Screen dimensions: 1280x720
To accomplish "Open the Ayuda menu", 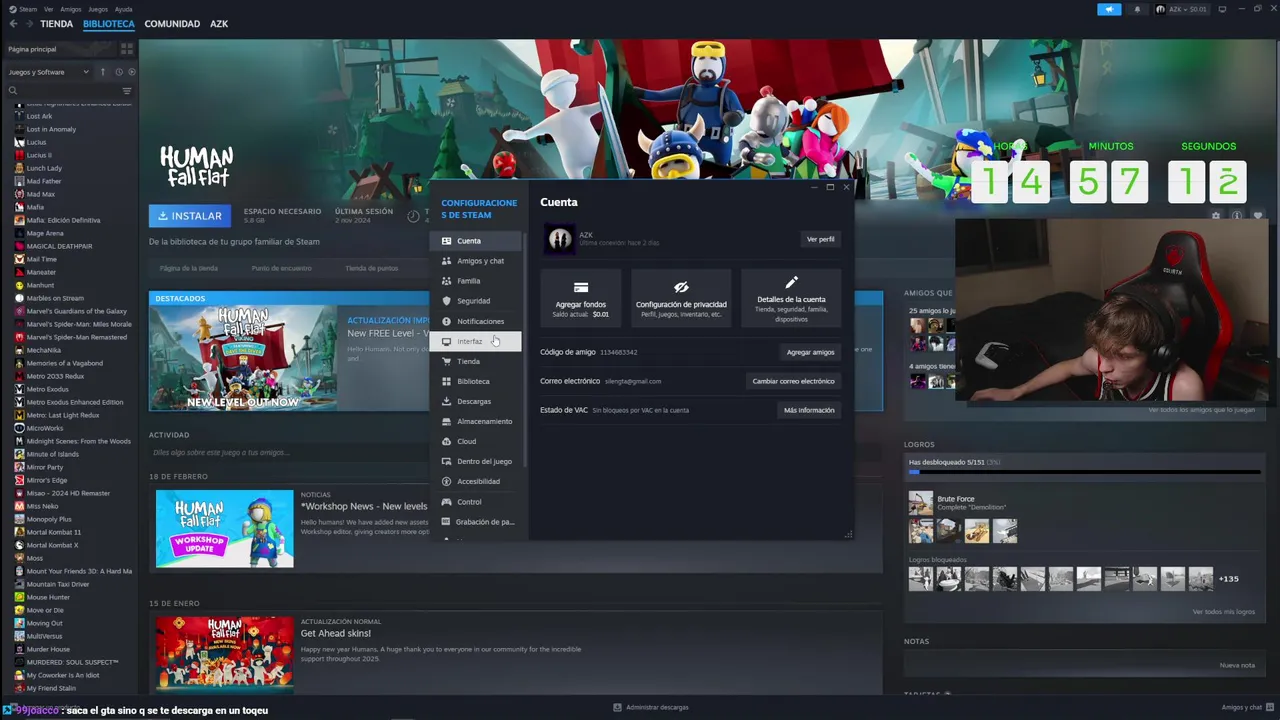I will click(123, 9).
